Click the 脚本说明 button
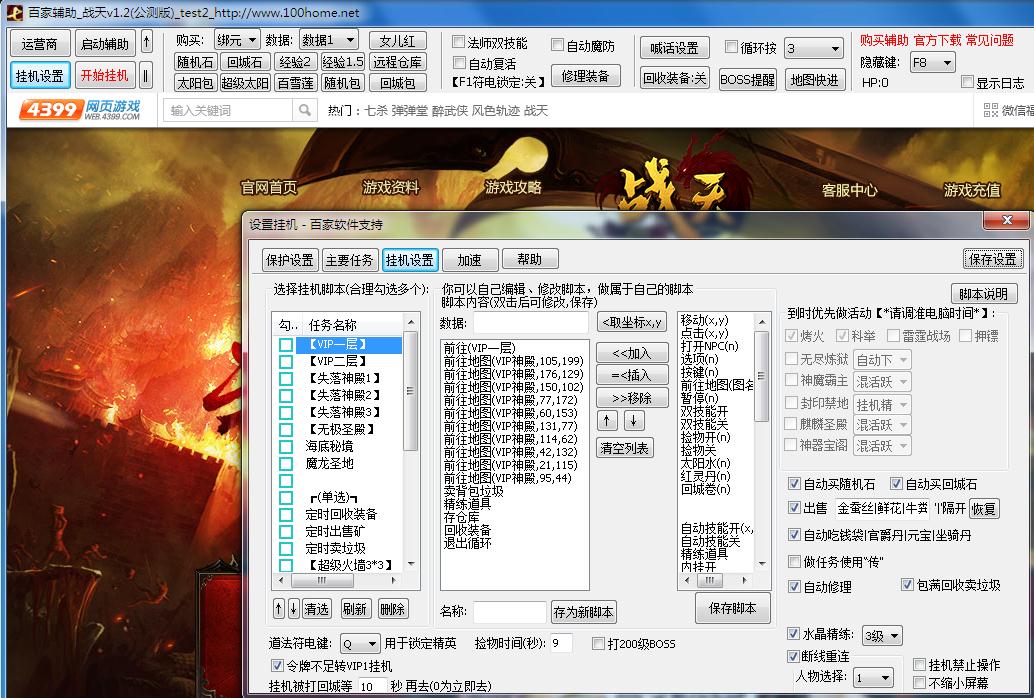This screenshot has height=698, width=1034. tap(984, 294)
